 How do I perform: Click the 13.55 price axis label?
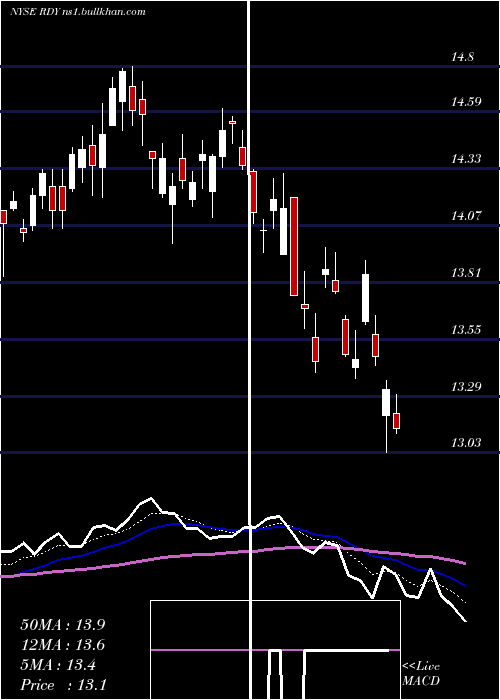pos(466,329)
